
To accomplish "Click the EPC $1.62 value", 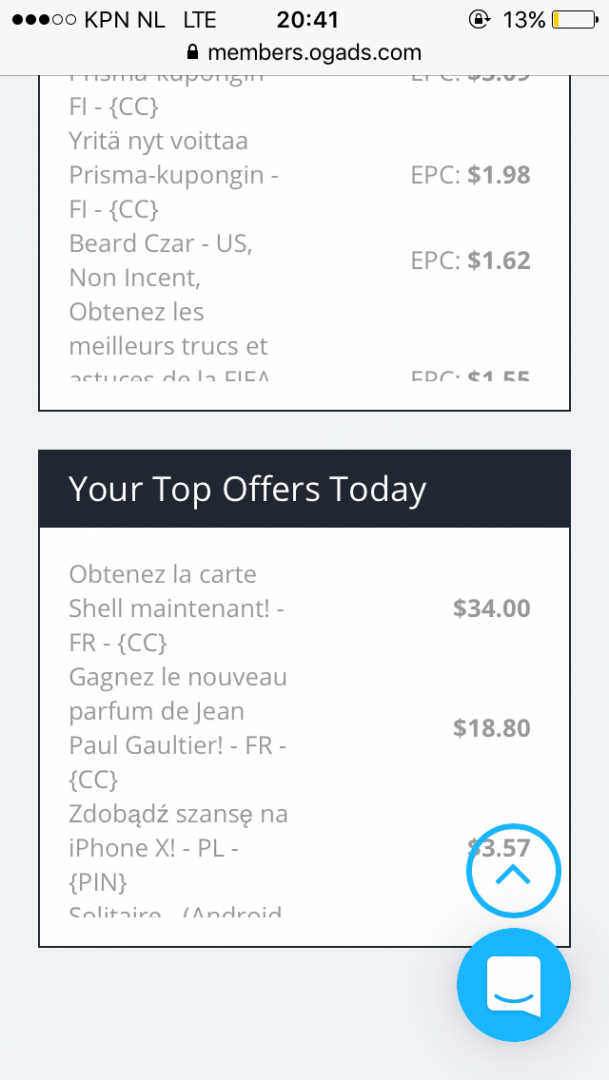I will (498, 261).
